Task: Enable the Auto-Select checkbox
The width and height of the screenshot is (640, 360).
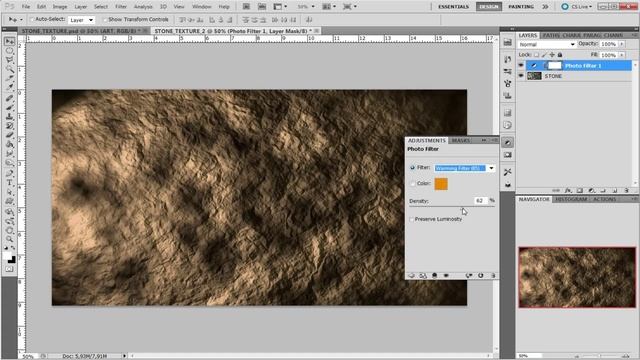Action: 32,19
